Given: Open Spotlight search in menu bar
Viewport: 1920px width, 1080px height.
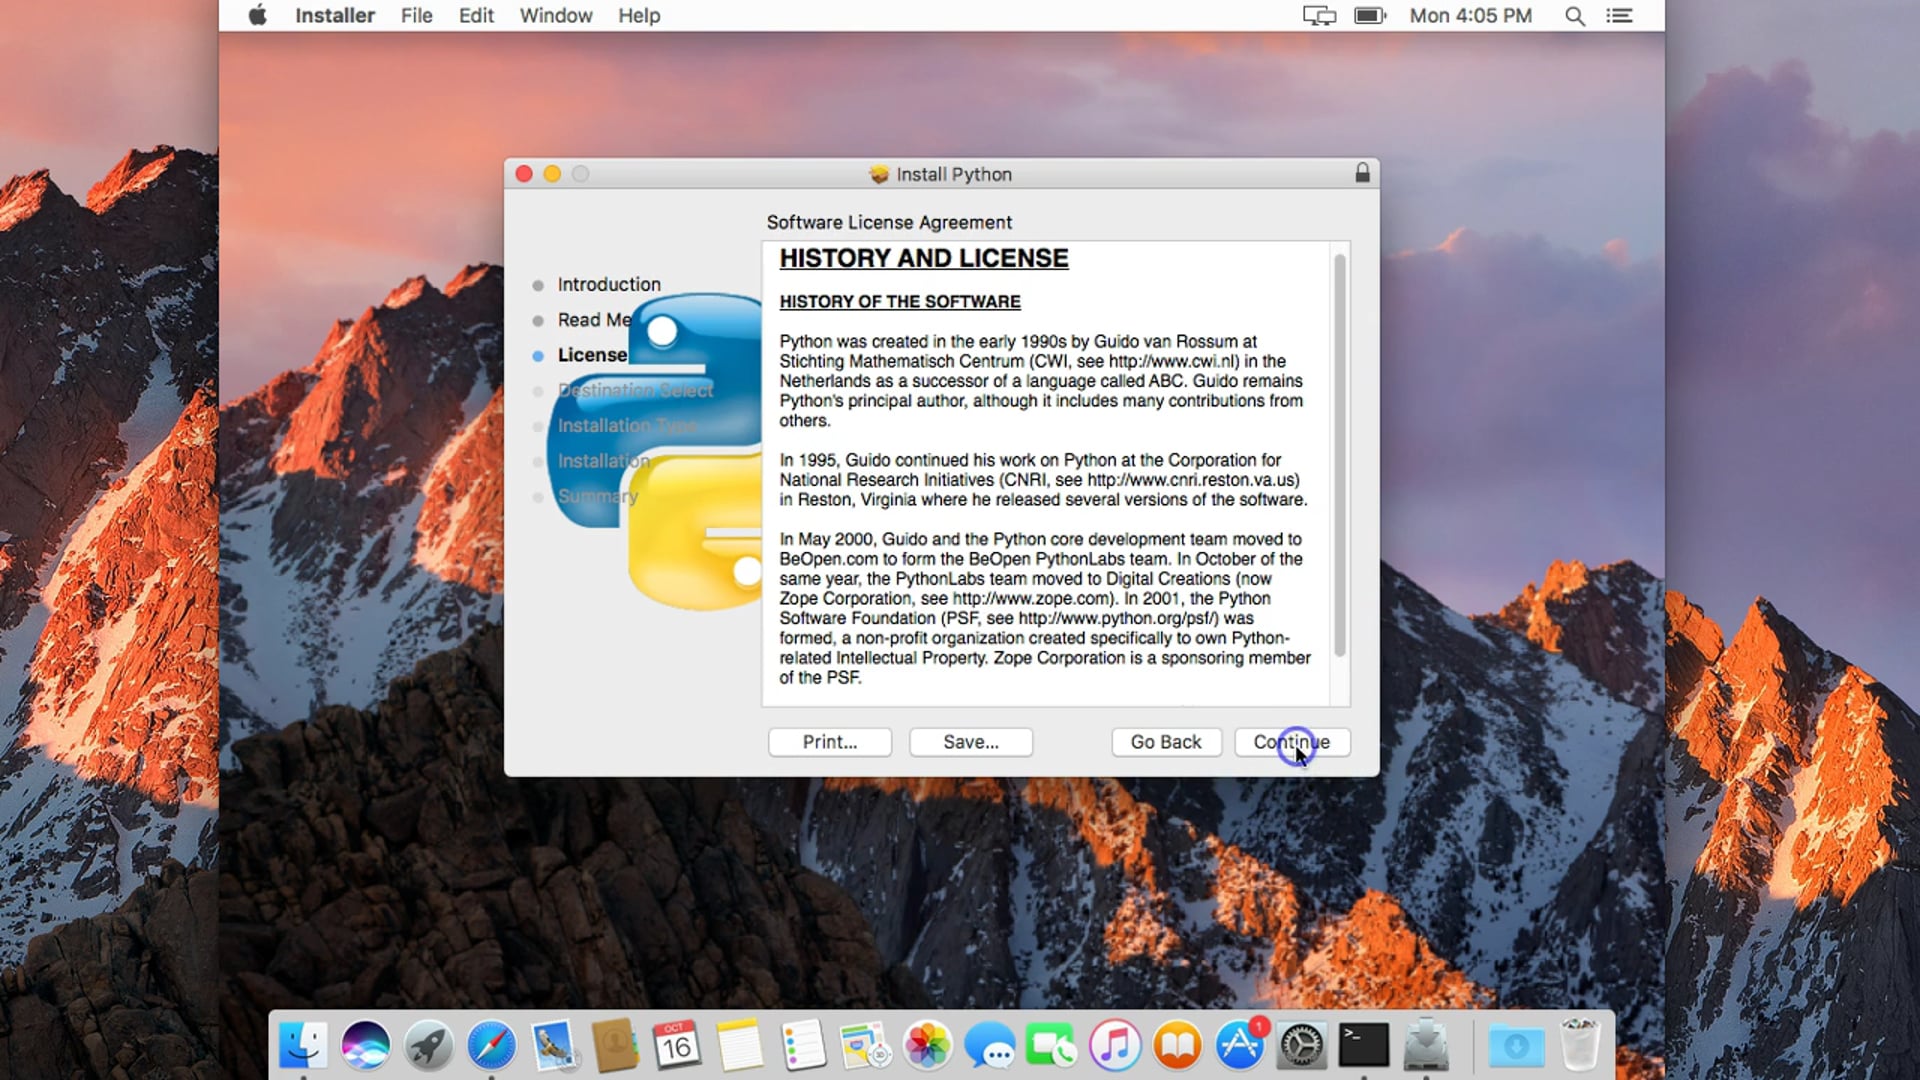Looking at the screenshot, I should tap(1574, 16).
